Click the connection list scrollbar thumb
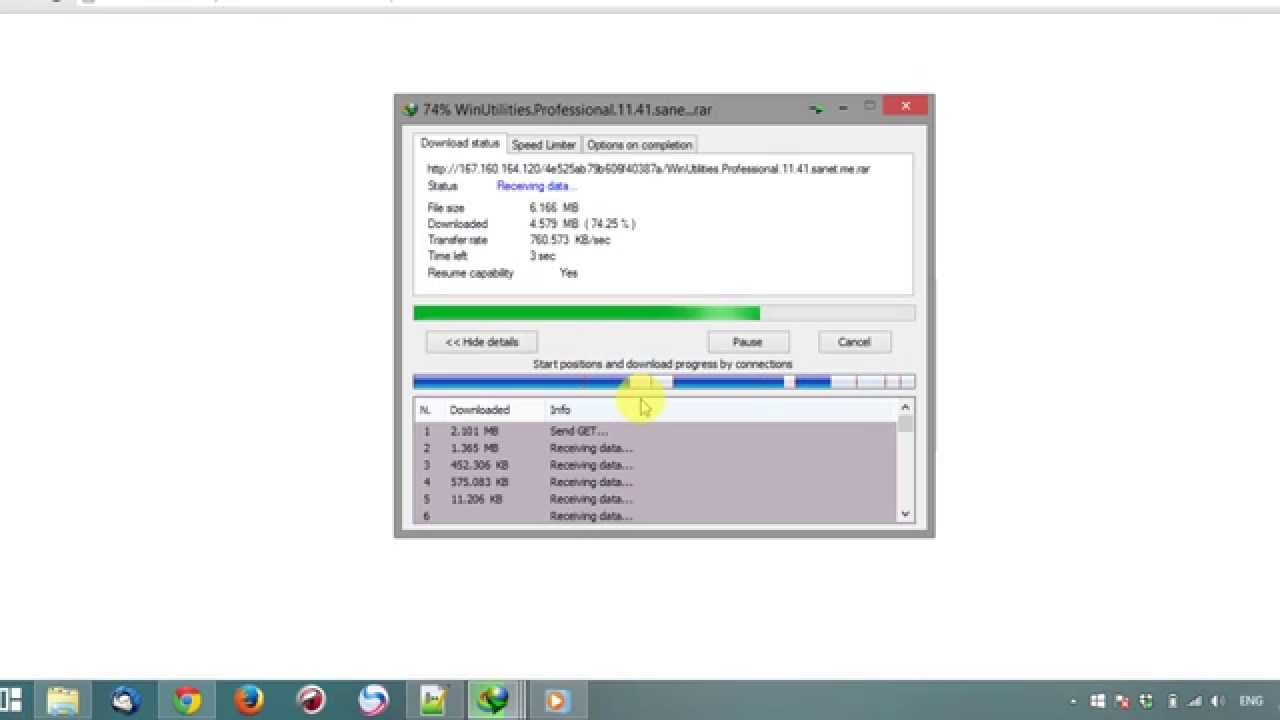 pyautogui.click(x=905, y=424)
